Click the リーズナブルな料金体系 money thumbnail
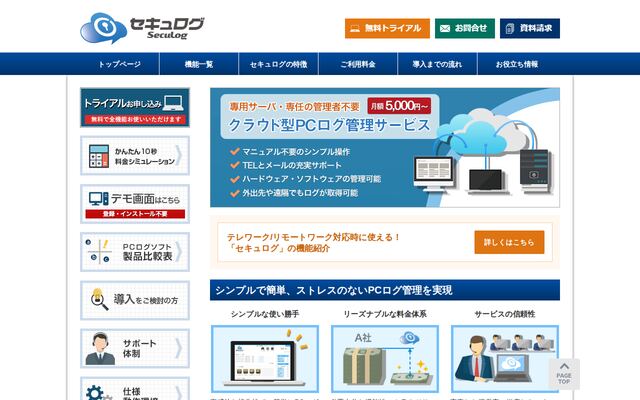 pos(385,359)
